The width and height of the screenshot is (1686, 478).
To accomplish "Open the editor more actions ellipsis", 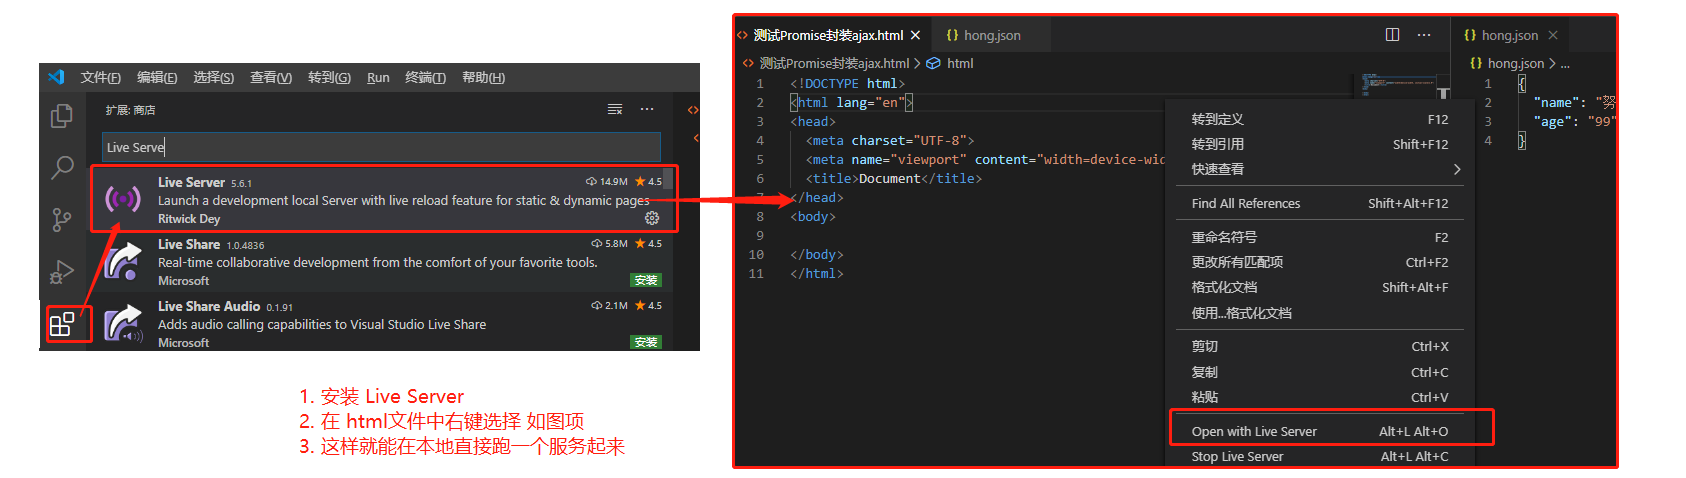I will [x=1424, y=35].
